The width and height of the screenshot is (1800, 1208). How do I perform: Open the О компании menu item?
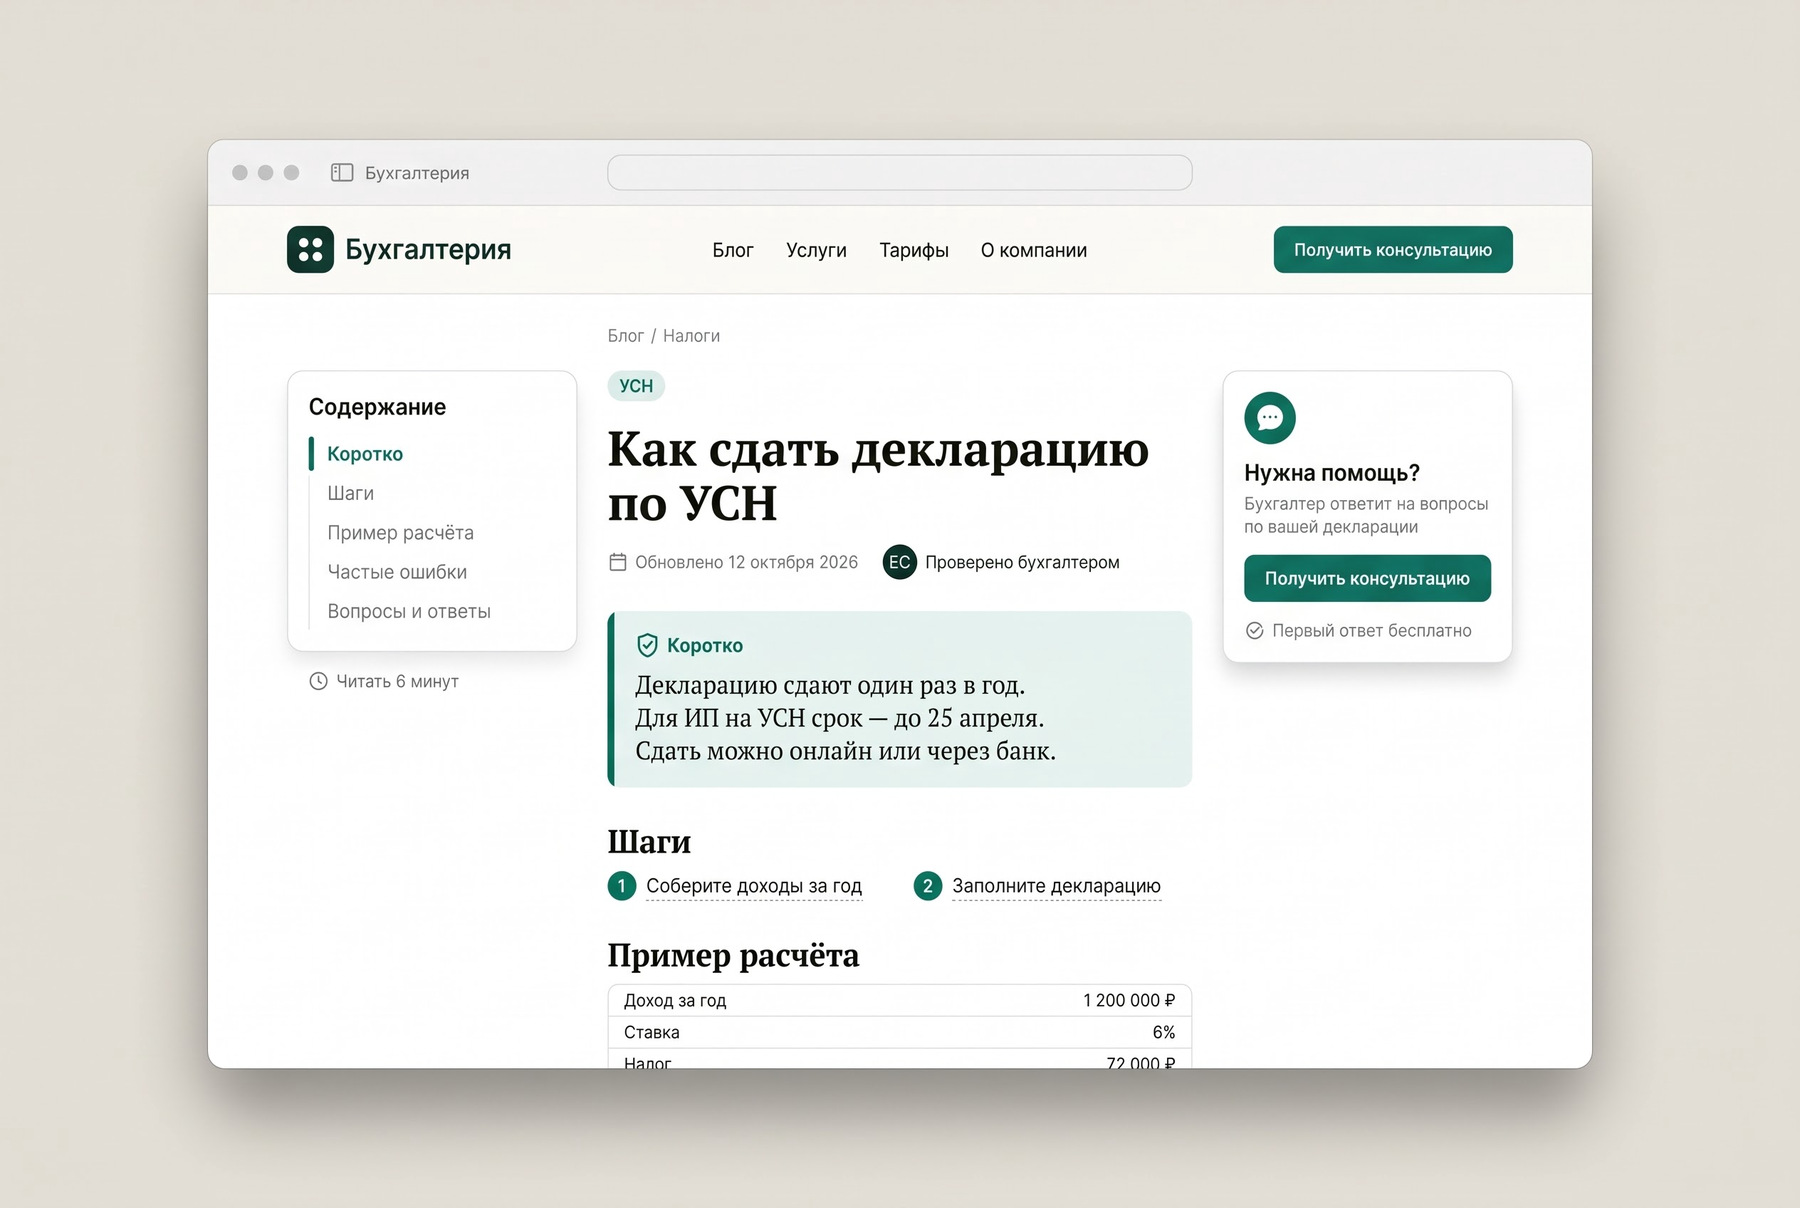(x=1034, y=250)
